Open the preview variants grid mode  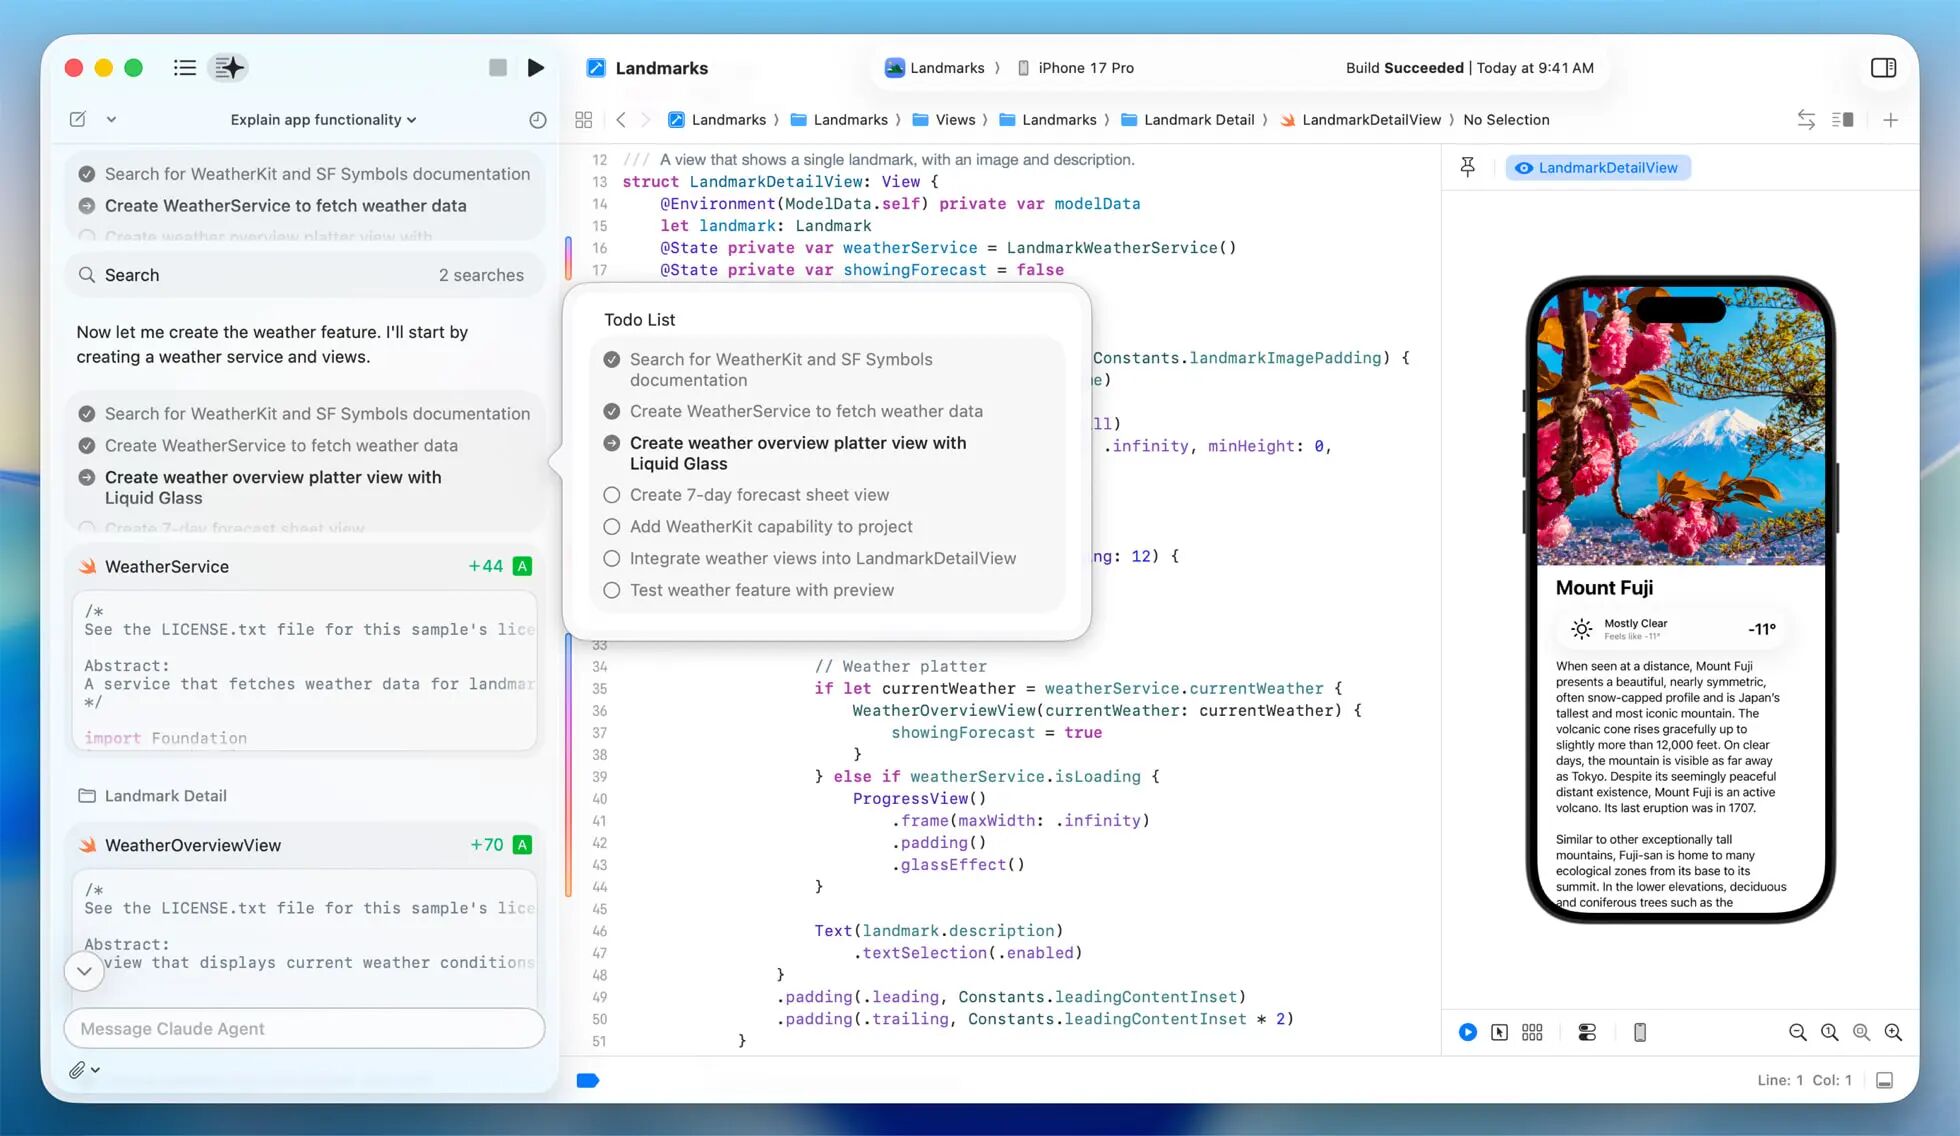click(1533, 1031)
